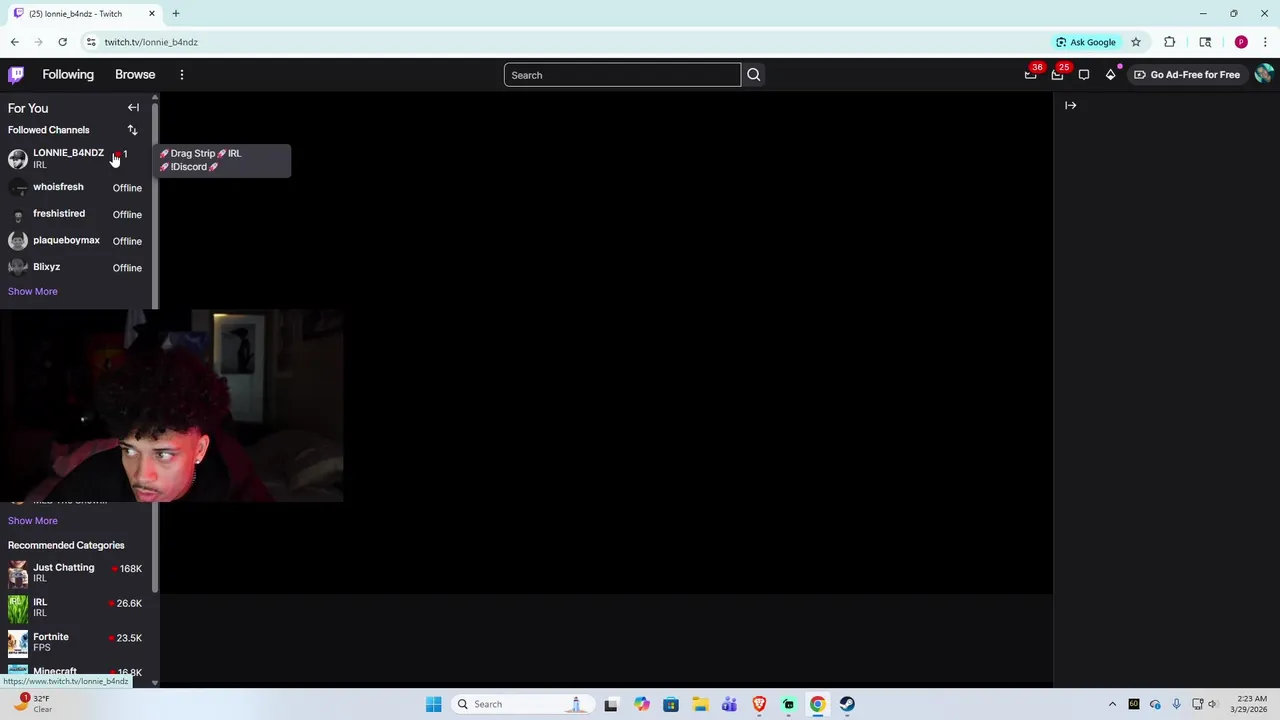Open the Twitch user avatar menu

click(1263, 74)
